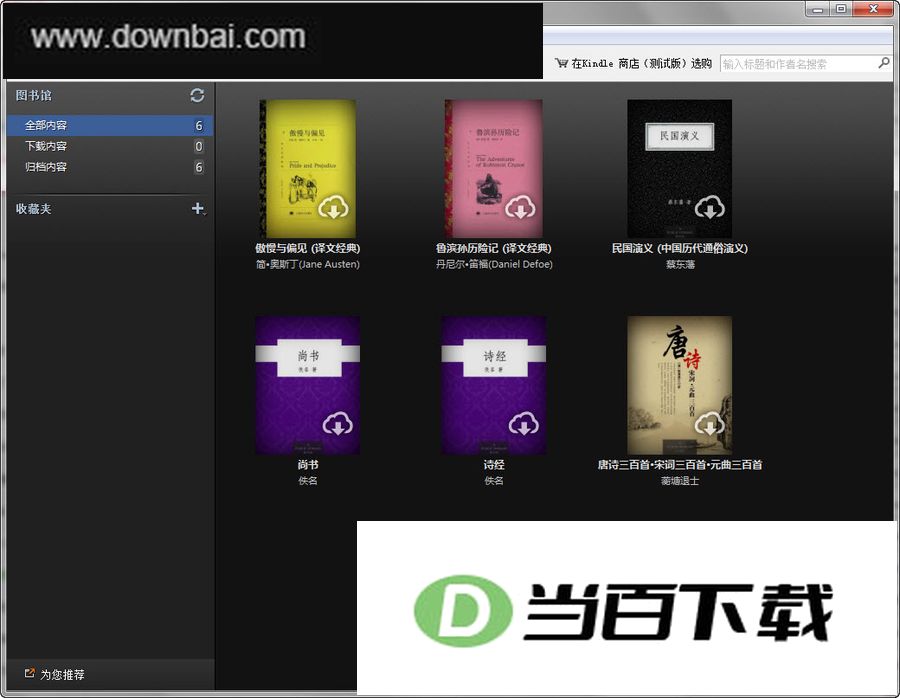Viewport: 900px width, 698px height.
Task: Click author name 简·奥斯丁(Jane Austen)
Action: tap(308, 265)
